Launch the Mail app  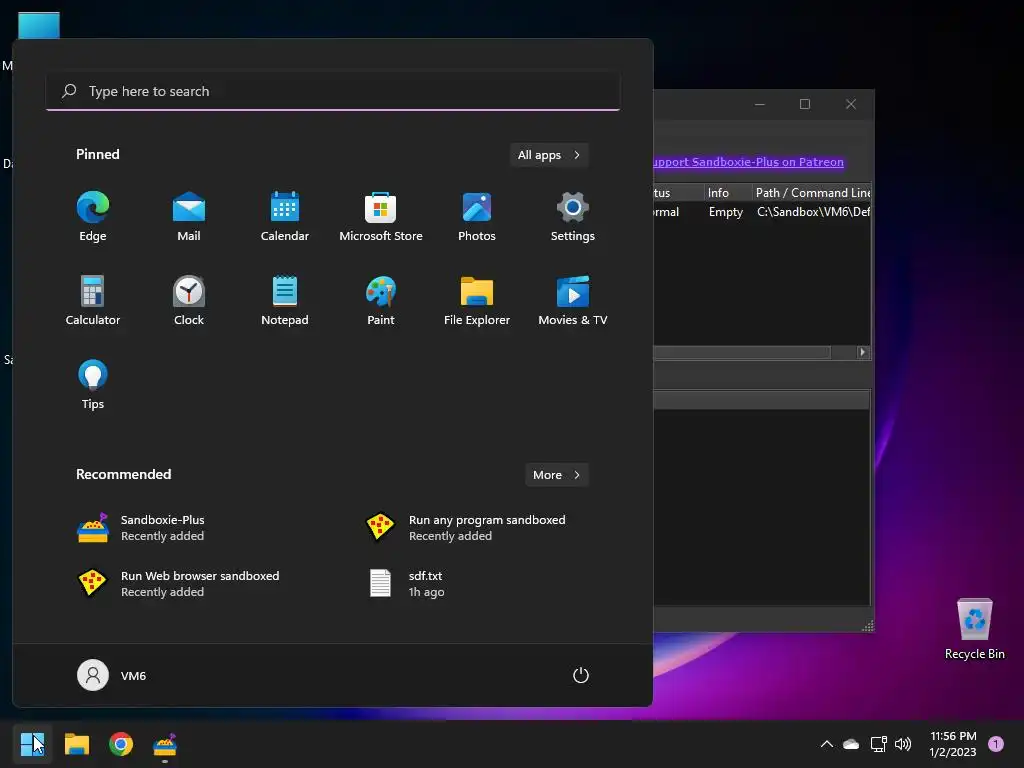[x=189, y=216]
